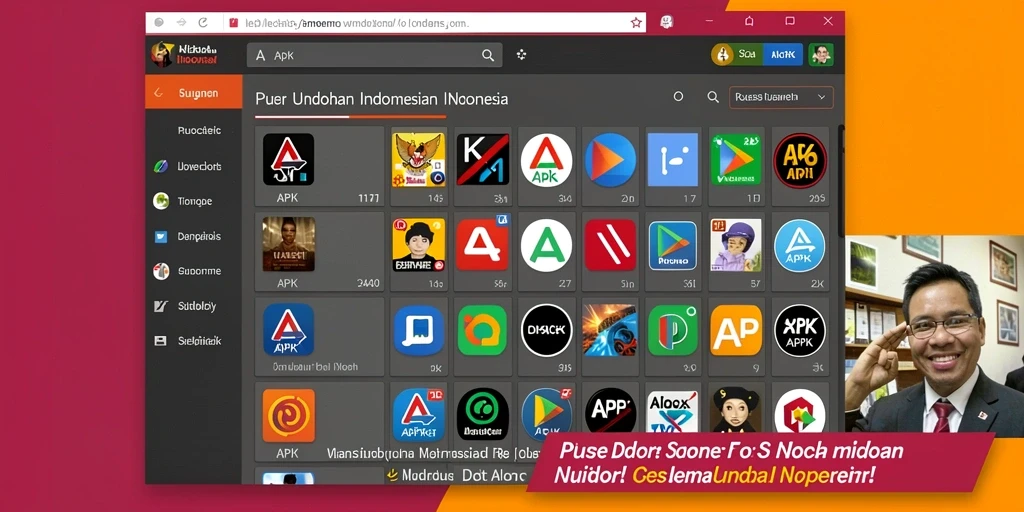Open the light blue circle APK app labeled 2K
The height and width of the screenshot is (512, 1024).
point(799,246)
